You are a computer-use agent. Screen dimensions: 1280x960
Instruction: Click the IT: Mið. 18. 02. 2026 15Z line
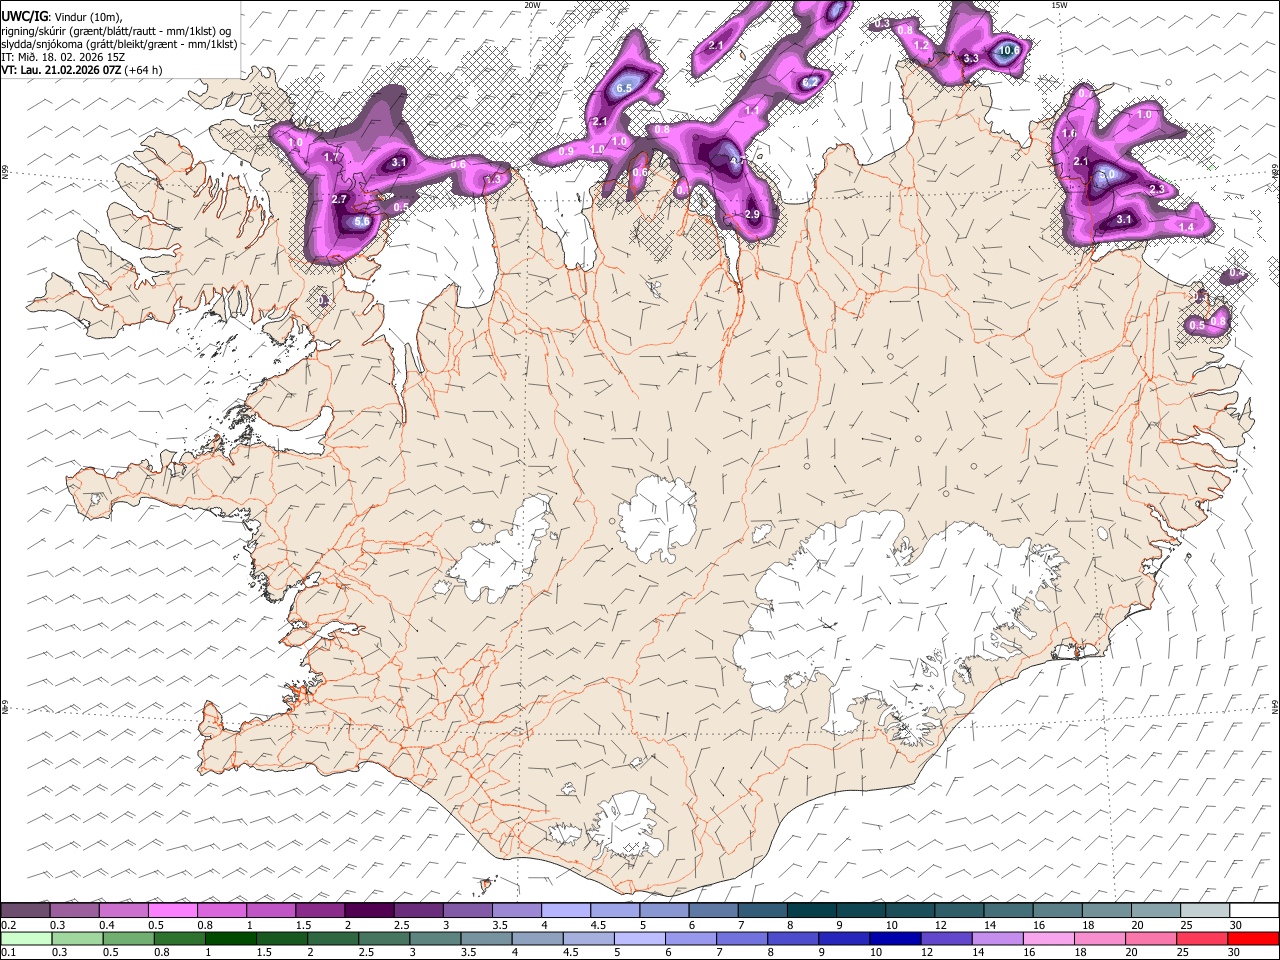click(63, 57)
